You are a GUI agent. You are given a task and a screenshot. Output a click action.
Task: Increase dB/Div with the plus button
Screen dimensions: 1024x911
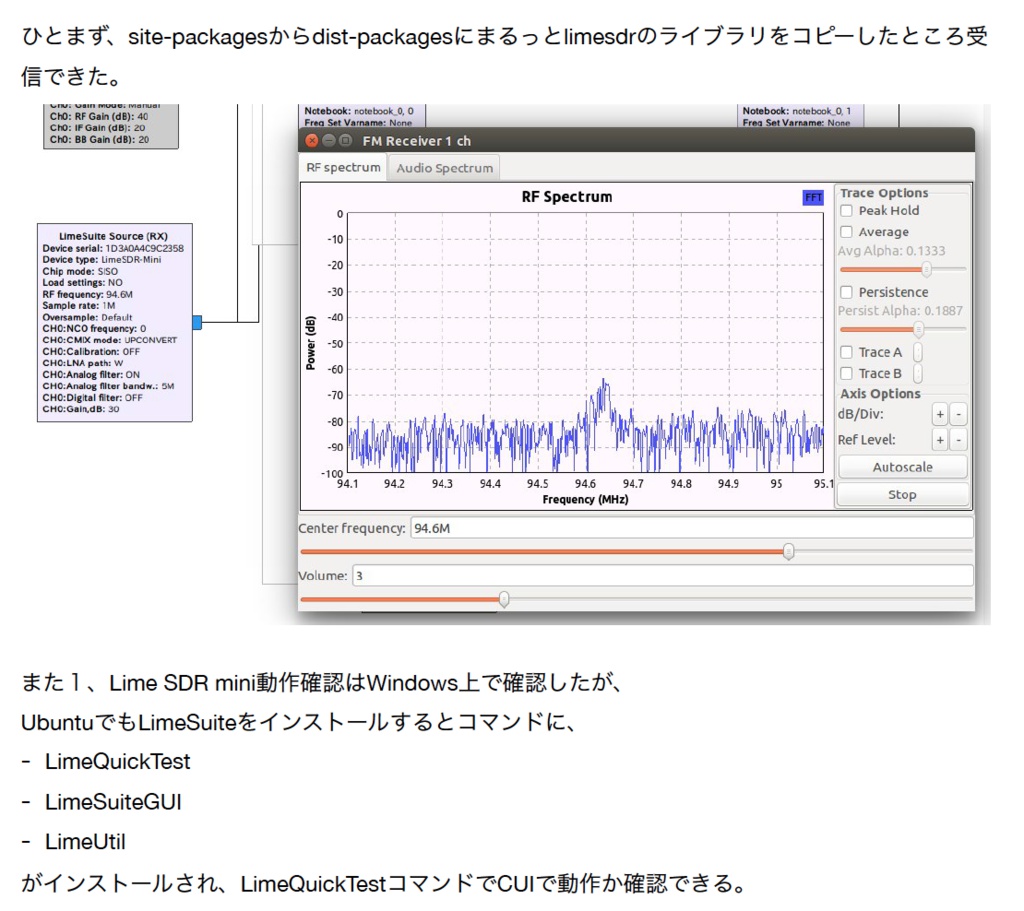(940, 413)
